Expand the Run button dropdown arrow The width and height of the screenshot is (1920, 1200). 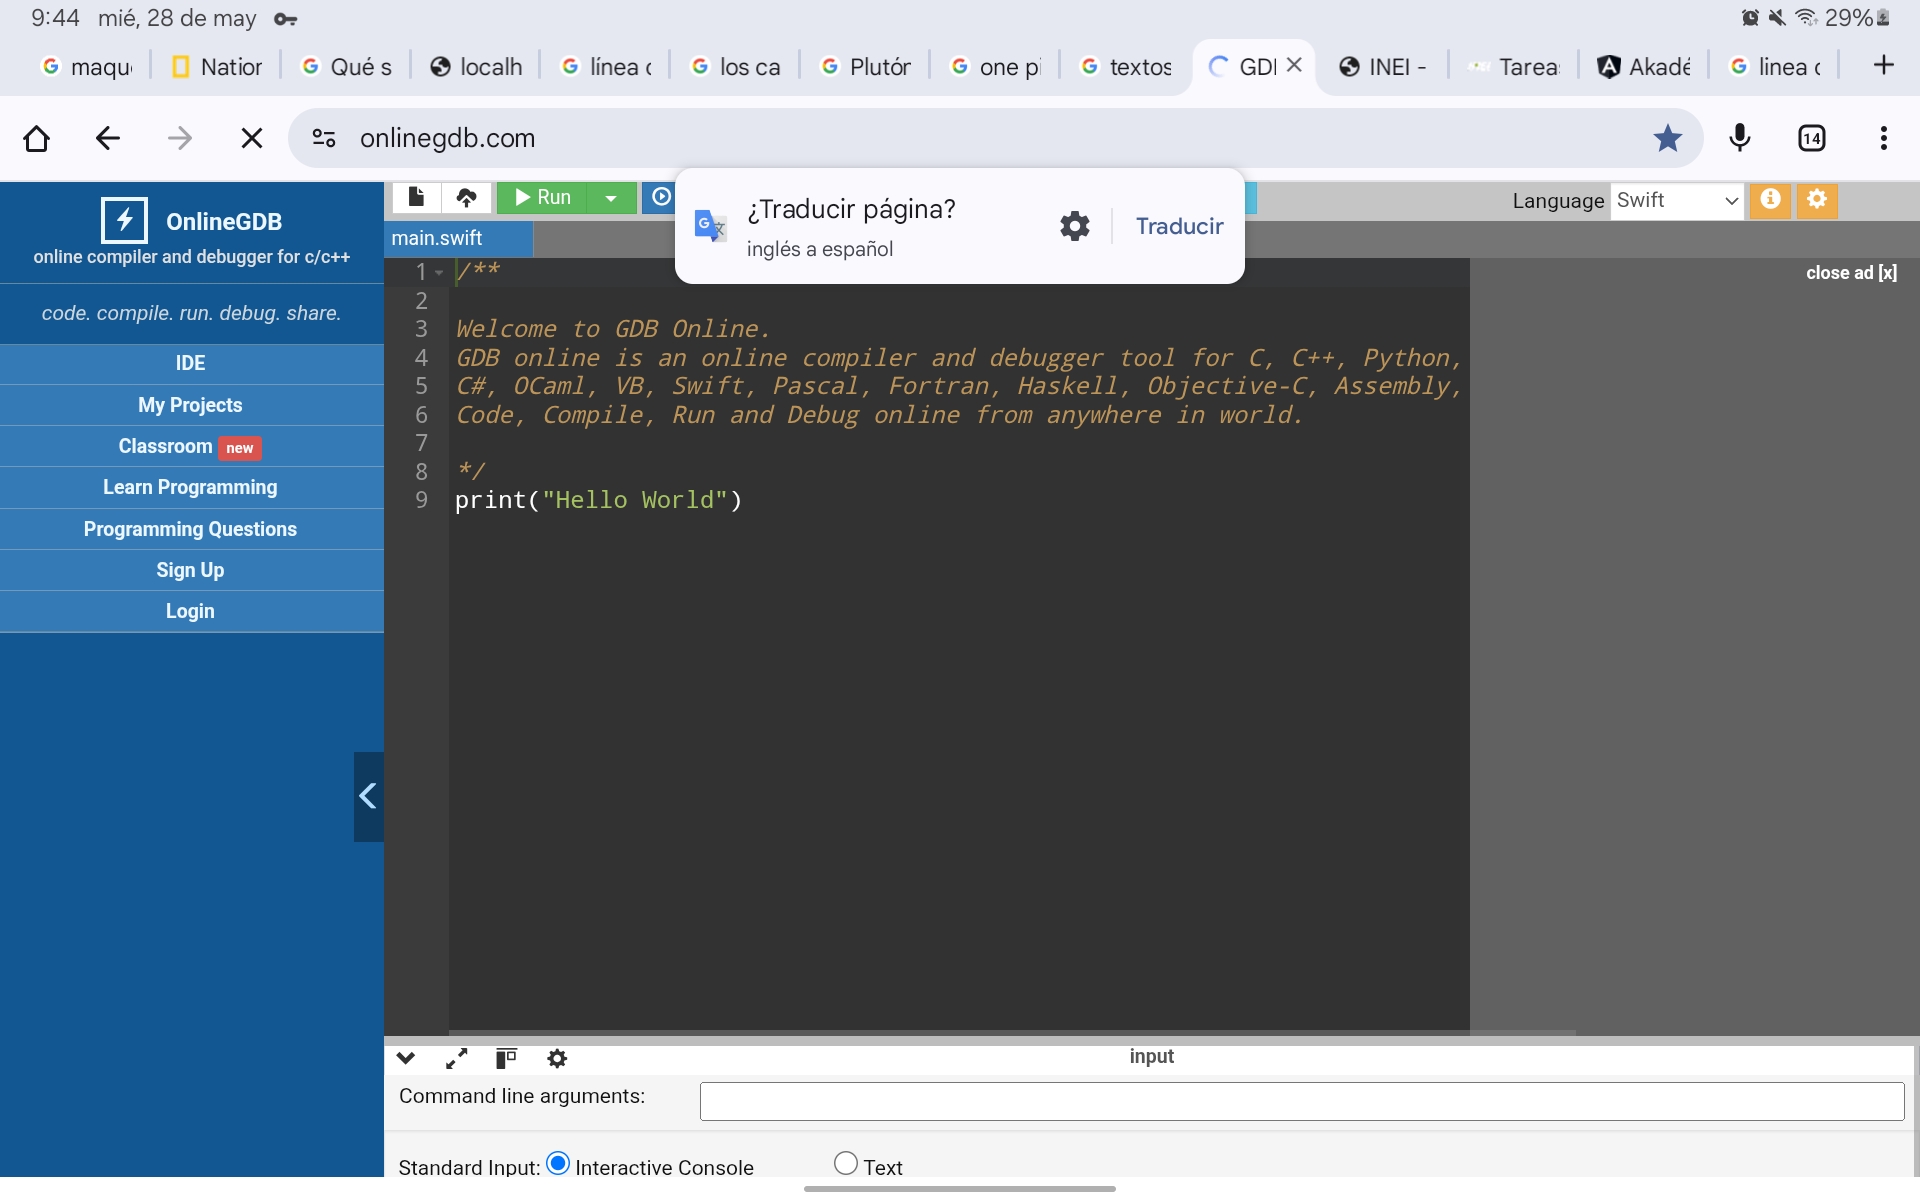[611, 198]
